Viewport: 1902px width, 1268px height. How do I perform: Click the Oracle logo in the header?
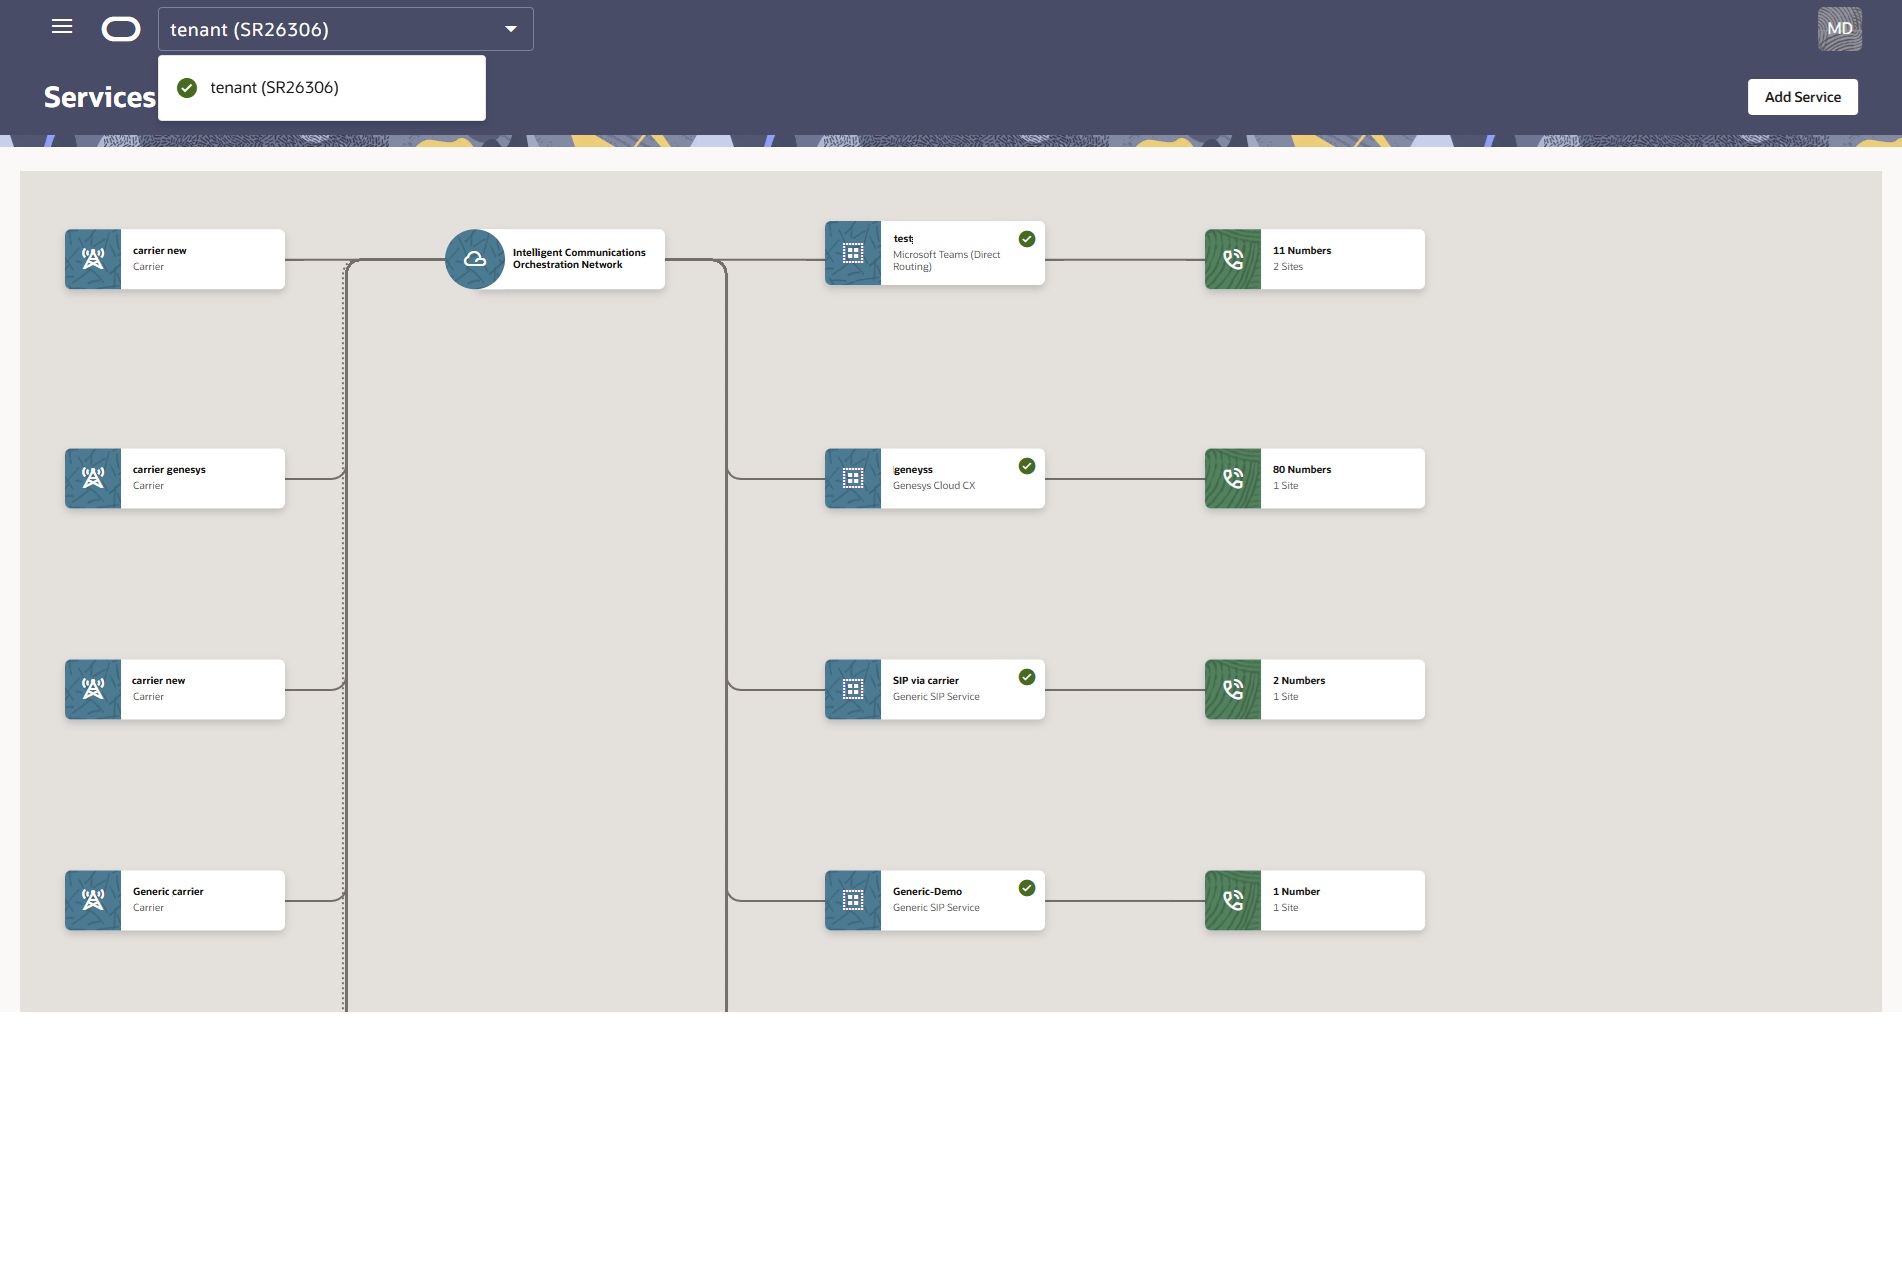pyautogui.click(x=122, y=28)
